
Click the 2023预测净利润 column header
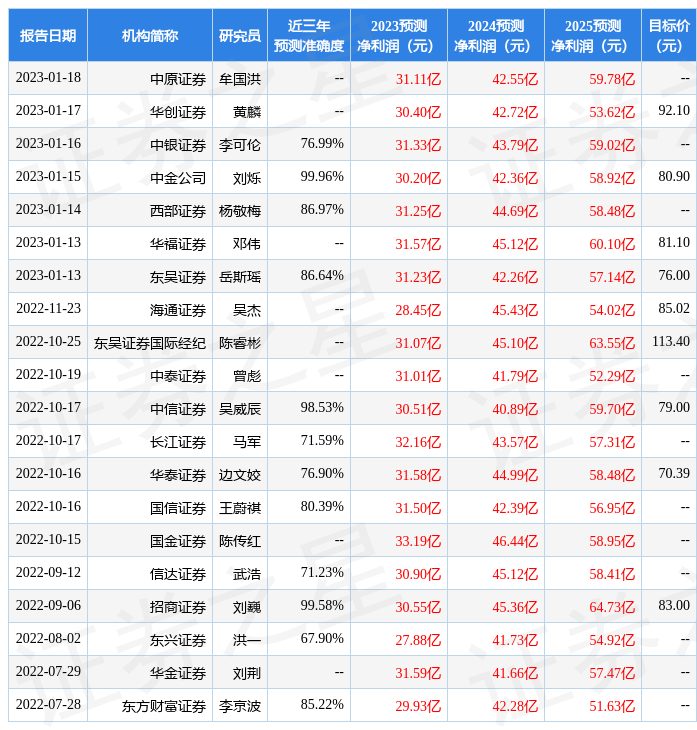click(x=399, y=35)
